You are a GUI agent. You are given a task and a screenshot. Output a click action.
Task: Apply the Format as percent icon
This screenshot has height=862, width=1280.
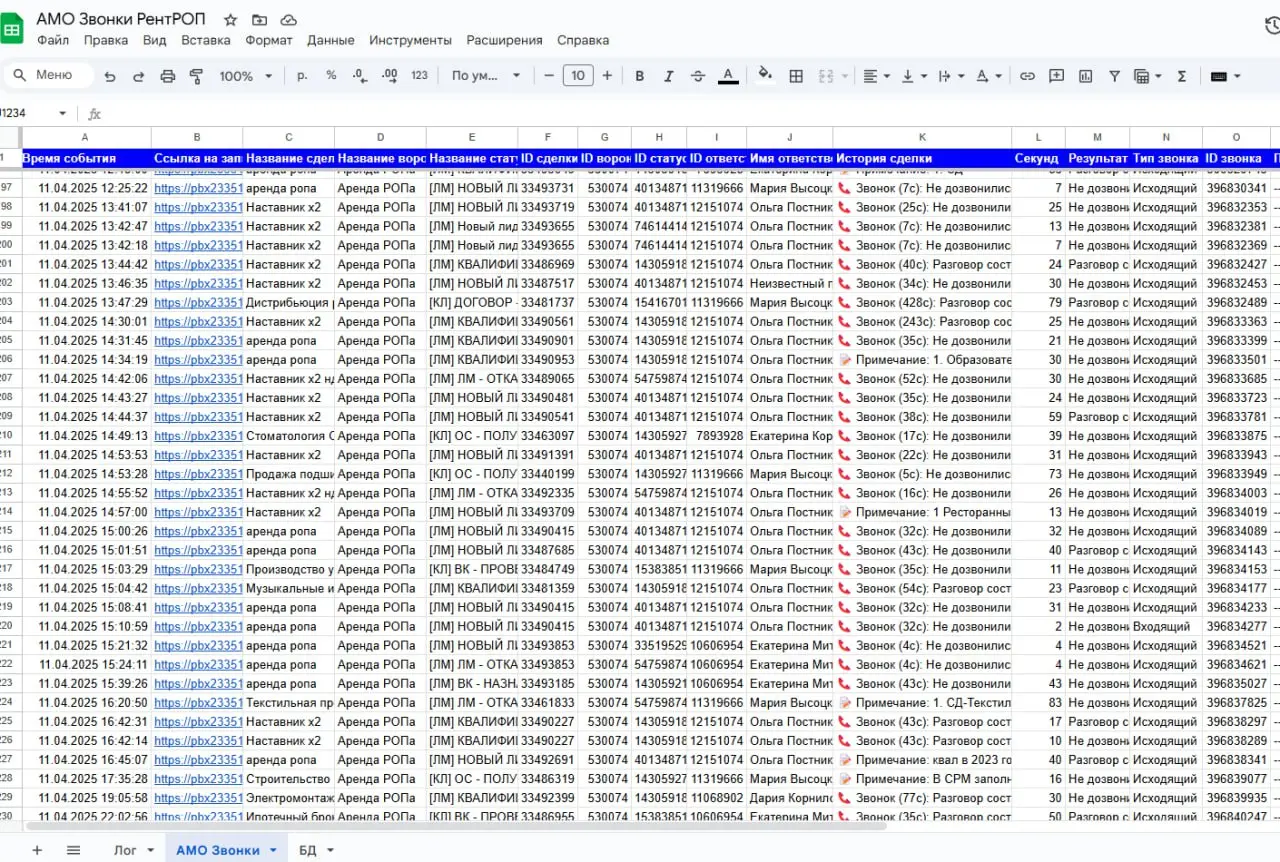point(331,75)
